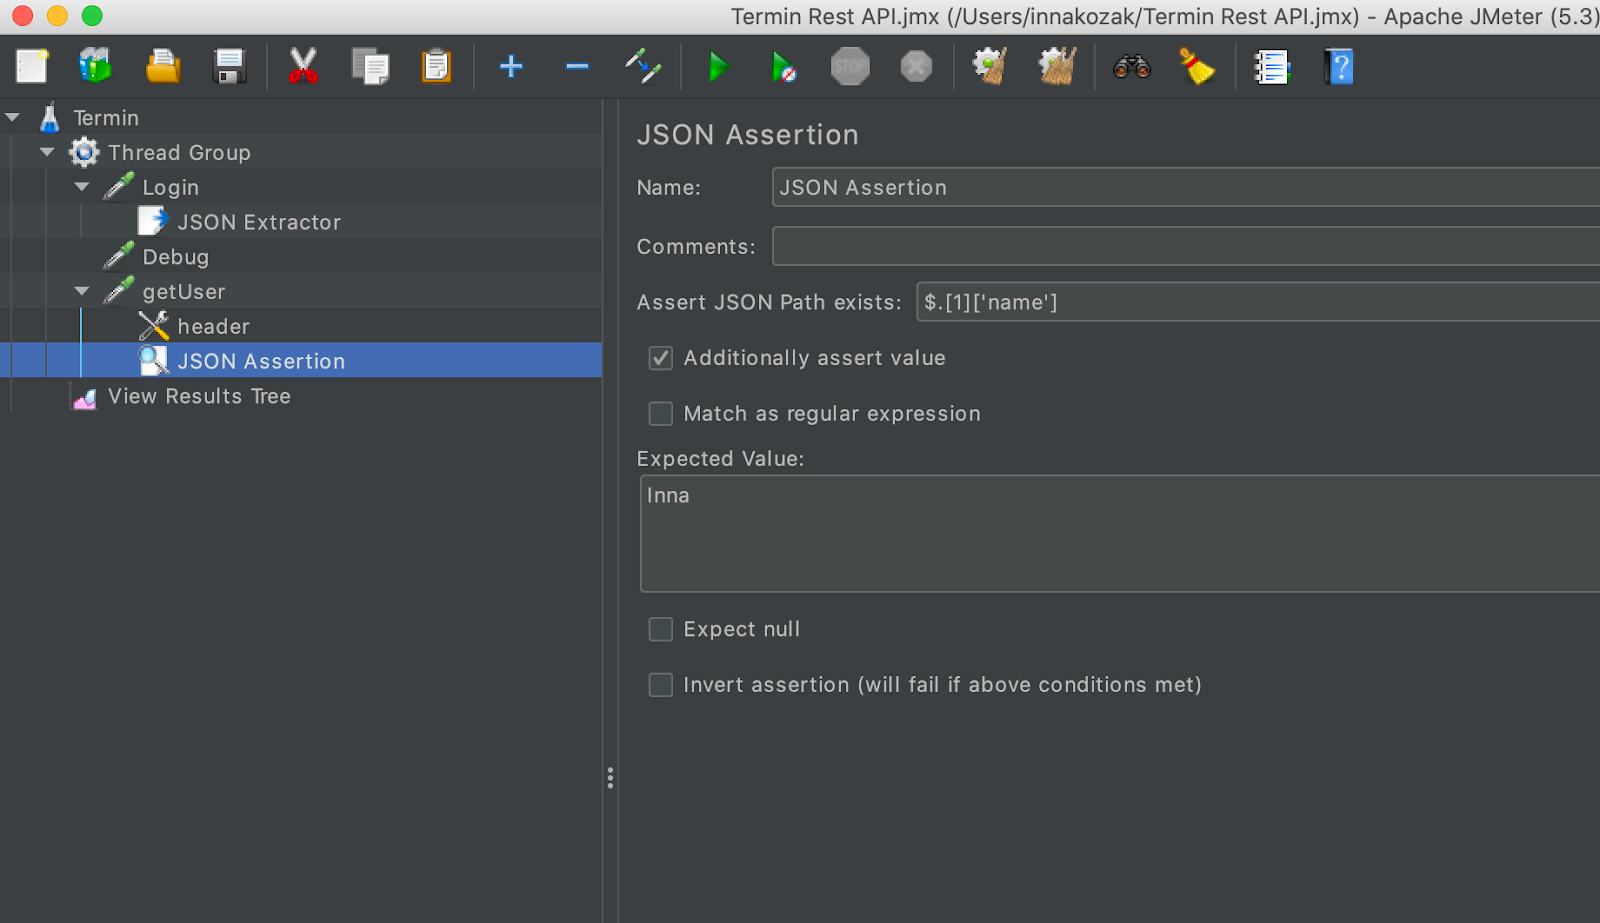Collapse the Login sampler node
Viewport: 1600px width, 923px height.
(82, 187)
